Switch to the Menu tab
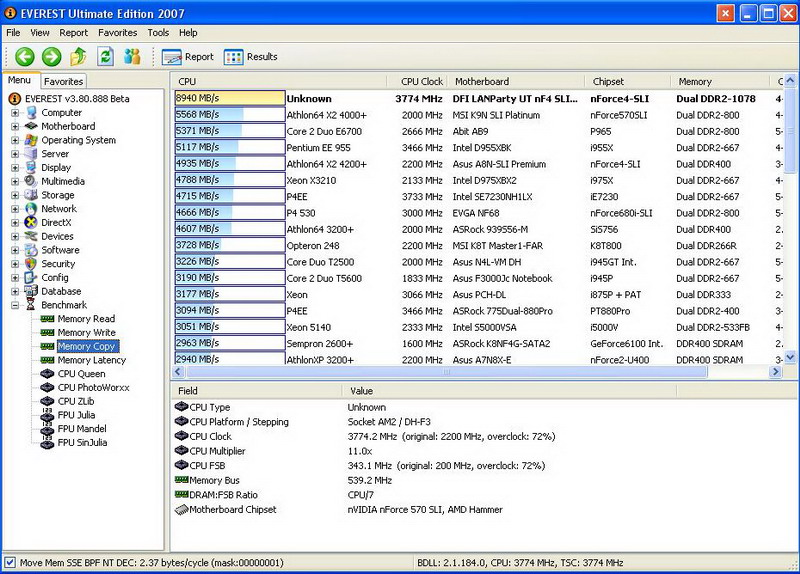Screen dimensions: 800x574 tap(19, 80)
